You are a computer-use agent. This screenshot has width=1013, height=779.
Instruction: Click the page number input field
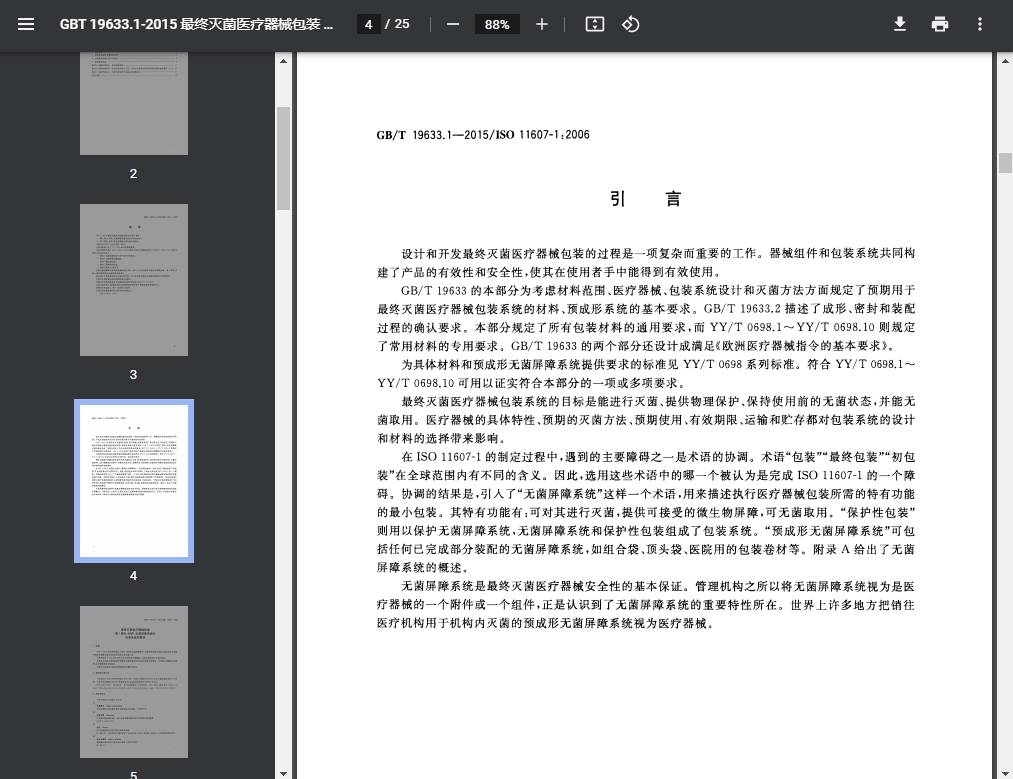[x=370, y=24]
